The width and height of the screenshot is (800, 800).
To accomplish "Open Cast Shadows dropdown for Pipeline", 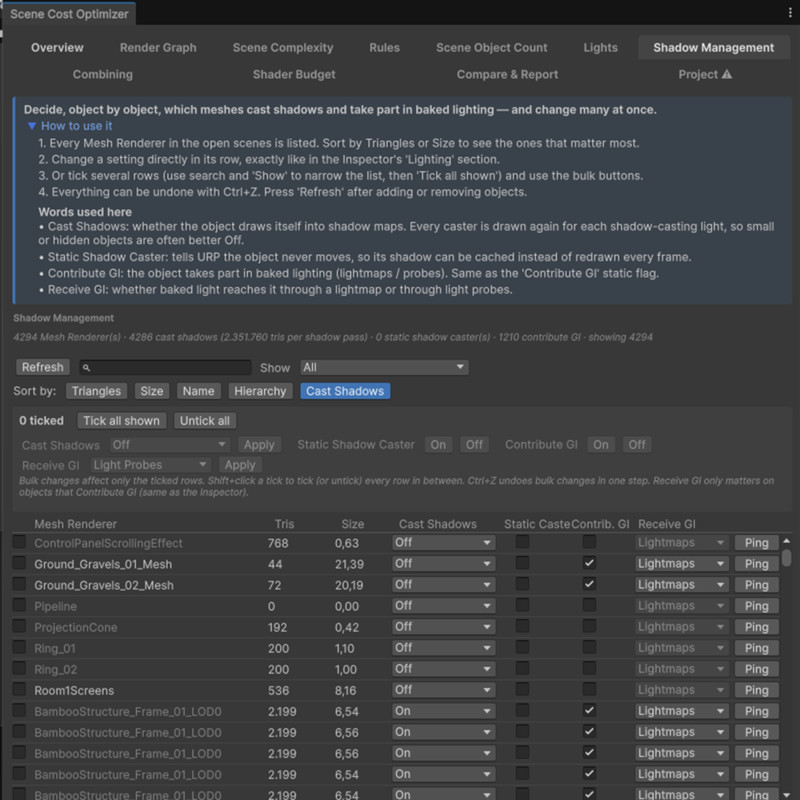I will pyautogui.click(x=443, y=606).
